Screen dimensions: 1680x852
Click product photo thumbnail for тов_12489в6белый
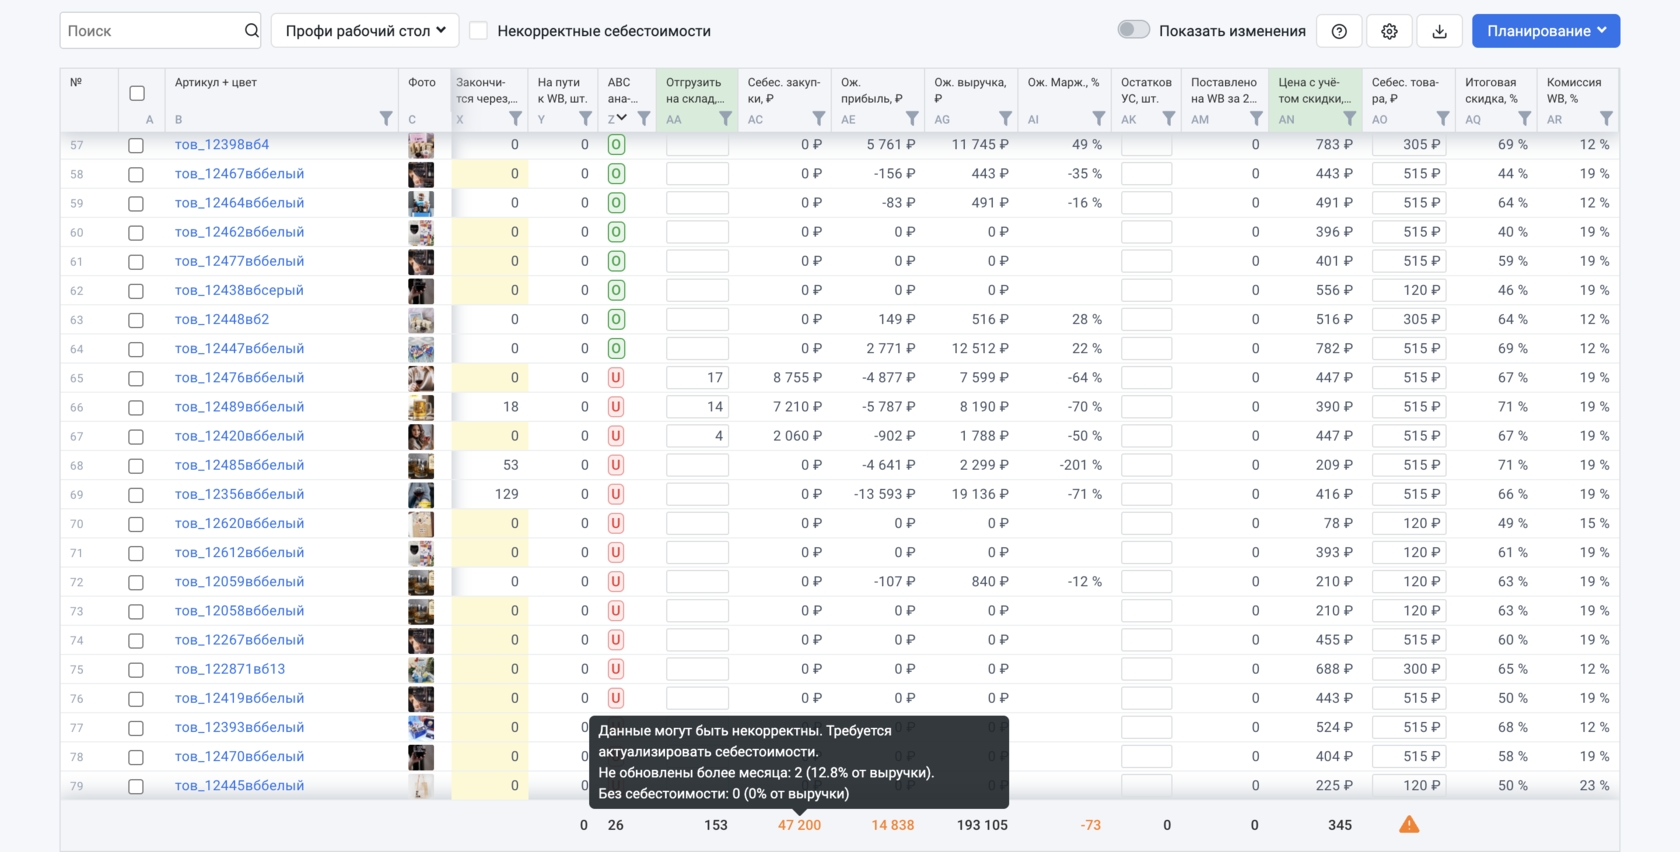tap(421, 407)
